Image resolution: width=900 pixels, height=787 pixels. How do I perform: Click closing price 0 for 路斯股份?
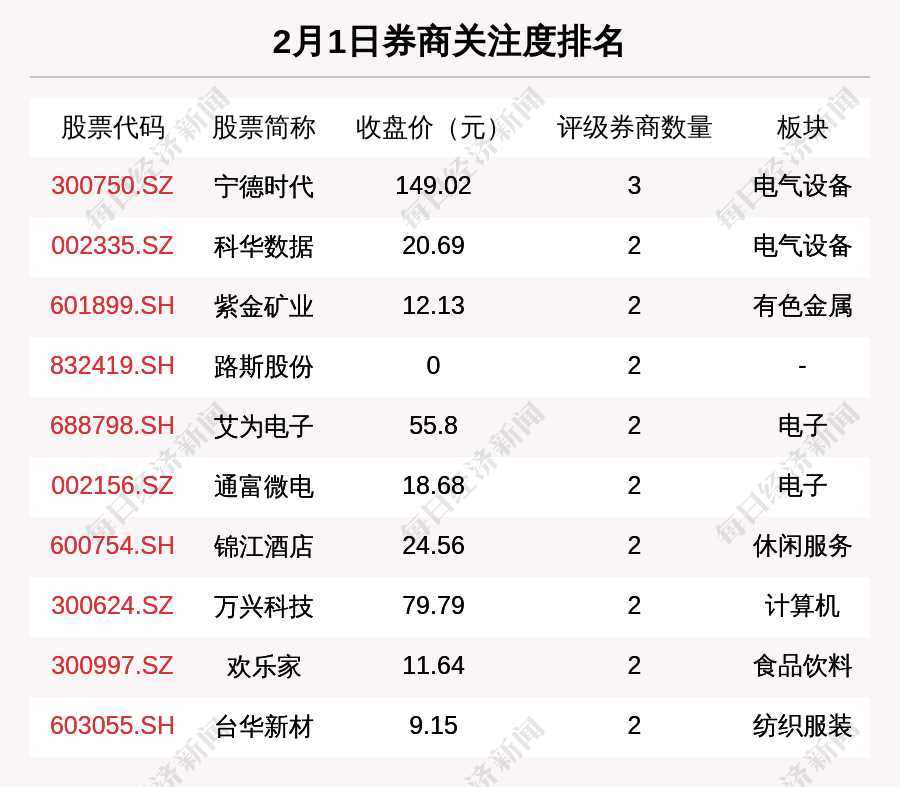click(x=433, y=366)
